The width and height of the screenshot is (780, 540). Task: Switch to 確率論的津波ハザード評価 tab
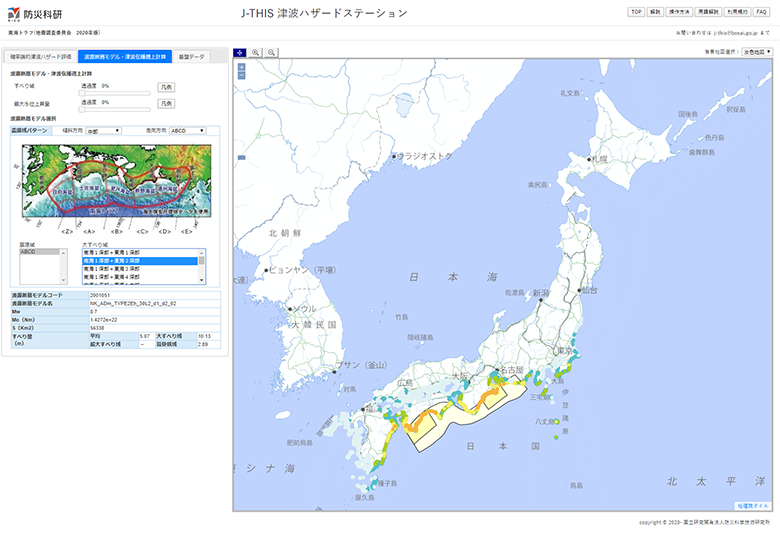(39, 57)
